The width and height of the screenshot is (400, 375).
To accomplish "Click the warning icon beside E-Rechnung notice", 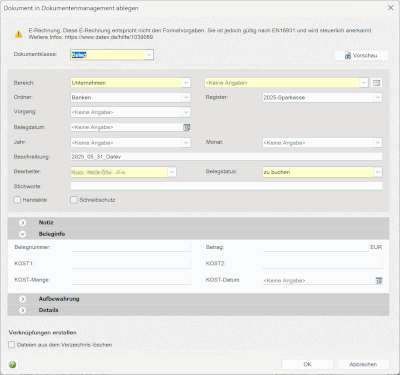I will point(18,34).
